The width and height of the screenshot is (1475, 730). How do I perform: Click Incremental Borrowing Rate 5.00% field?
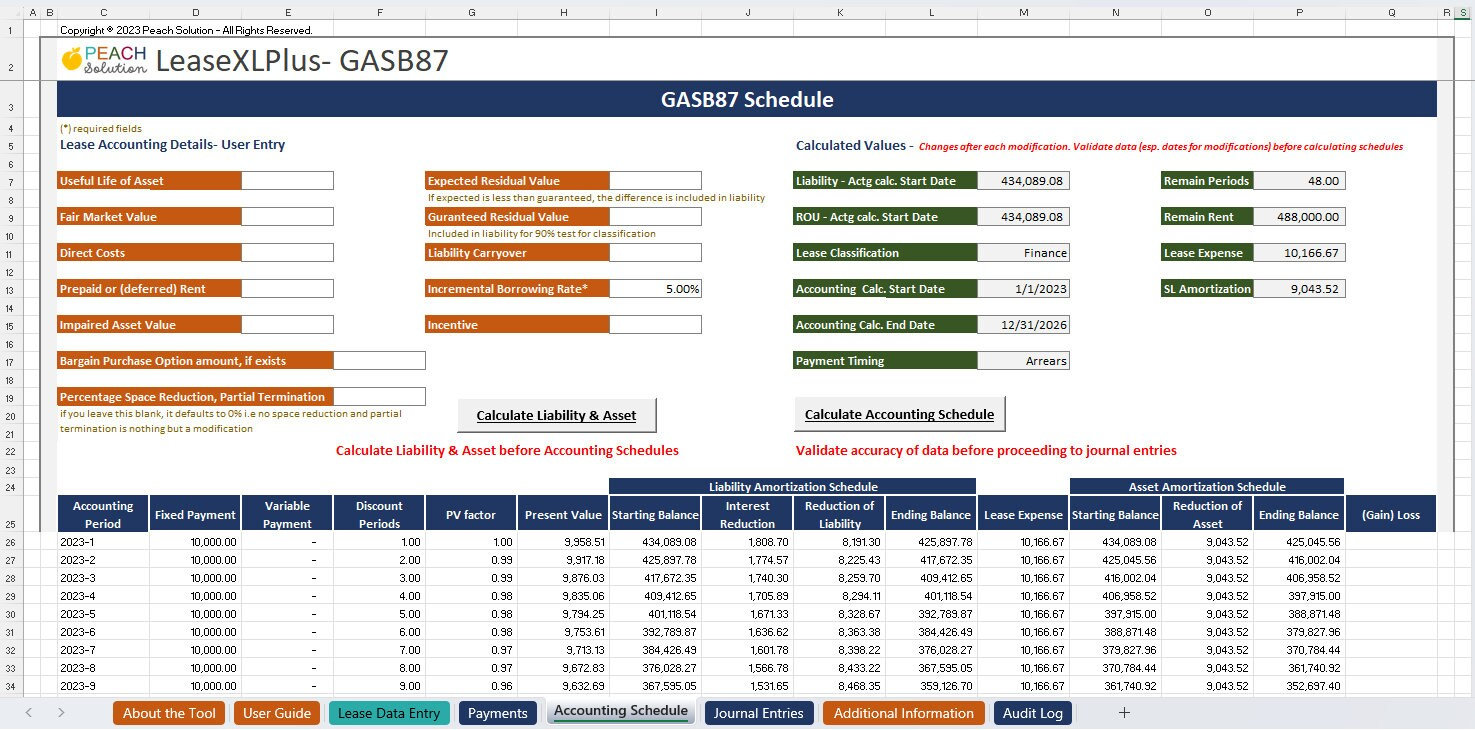pyautogui.click(x=655, y=289)
